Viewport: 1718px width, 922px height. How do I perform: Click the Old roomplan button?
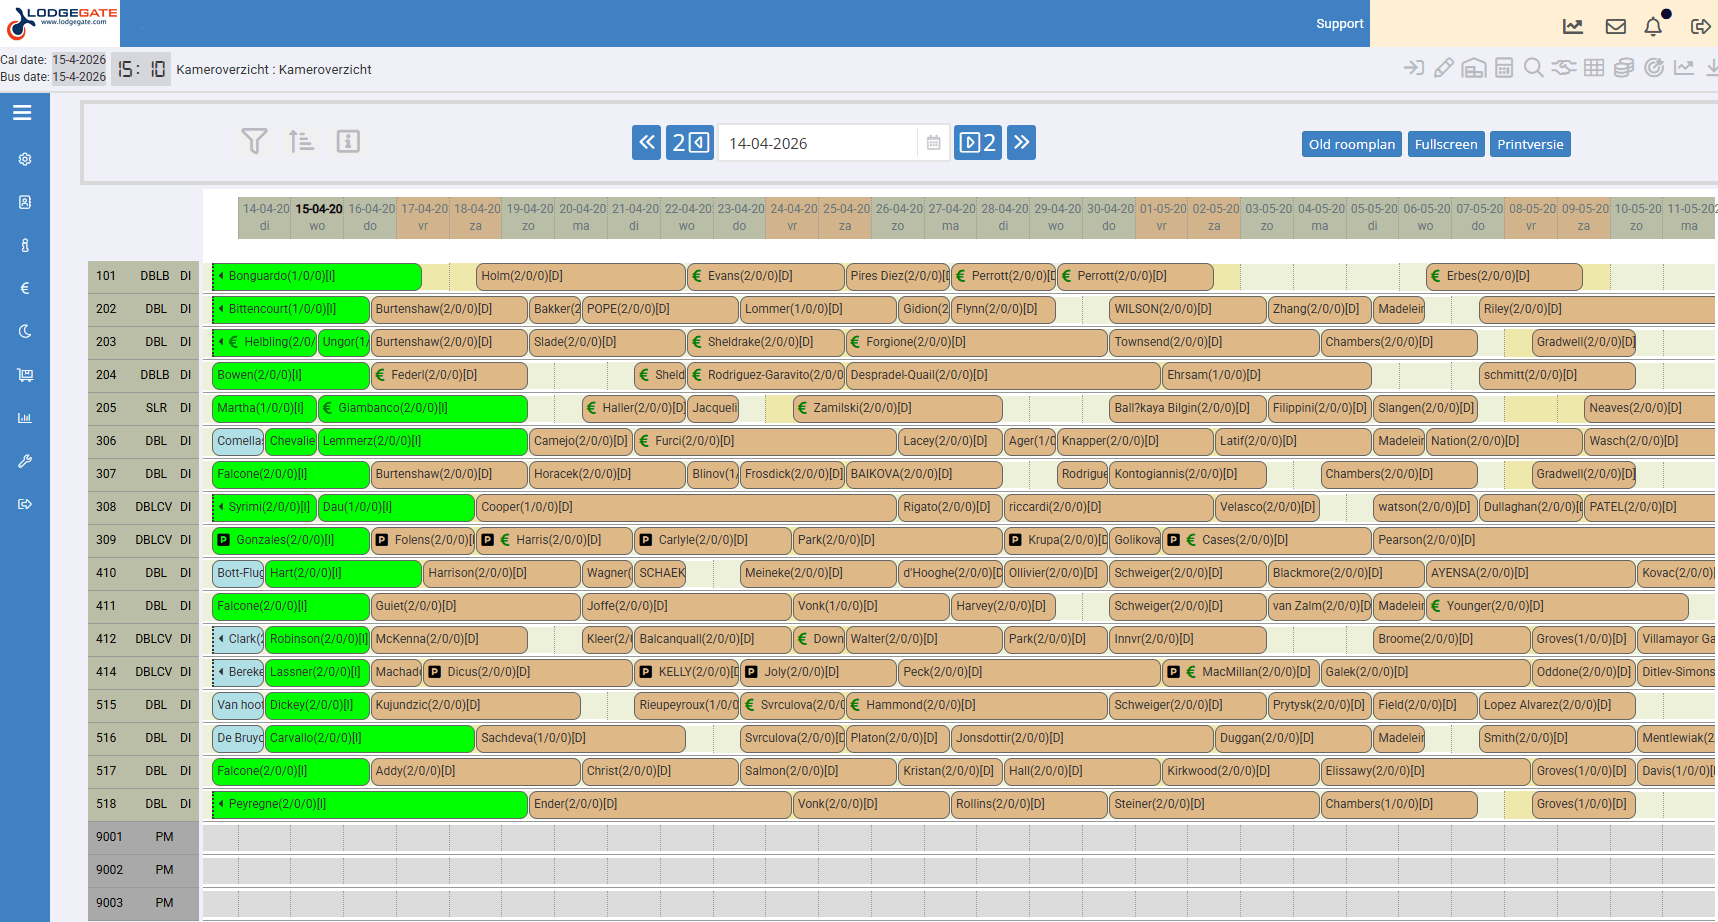pyautogui.click(x=1351, y=144)
